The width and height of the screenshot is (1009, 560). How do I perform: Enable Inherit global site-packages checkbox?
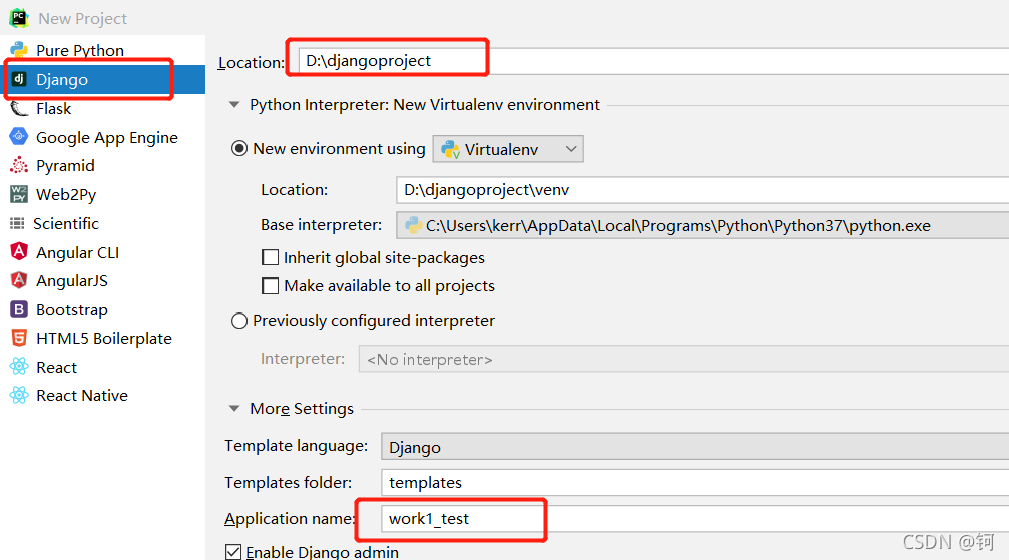tap(271, 257)
